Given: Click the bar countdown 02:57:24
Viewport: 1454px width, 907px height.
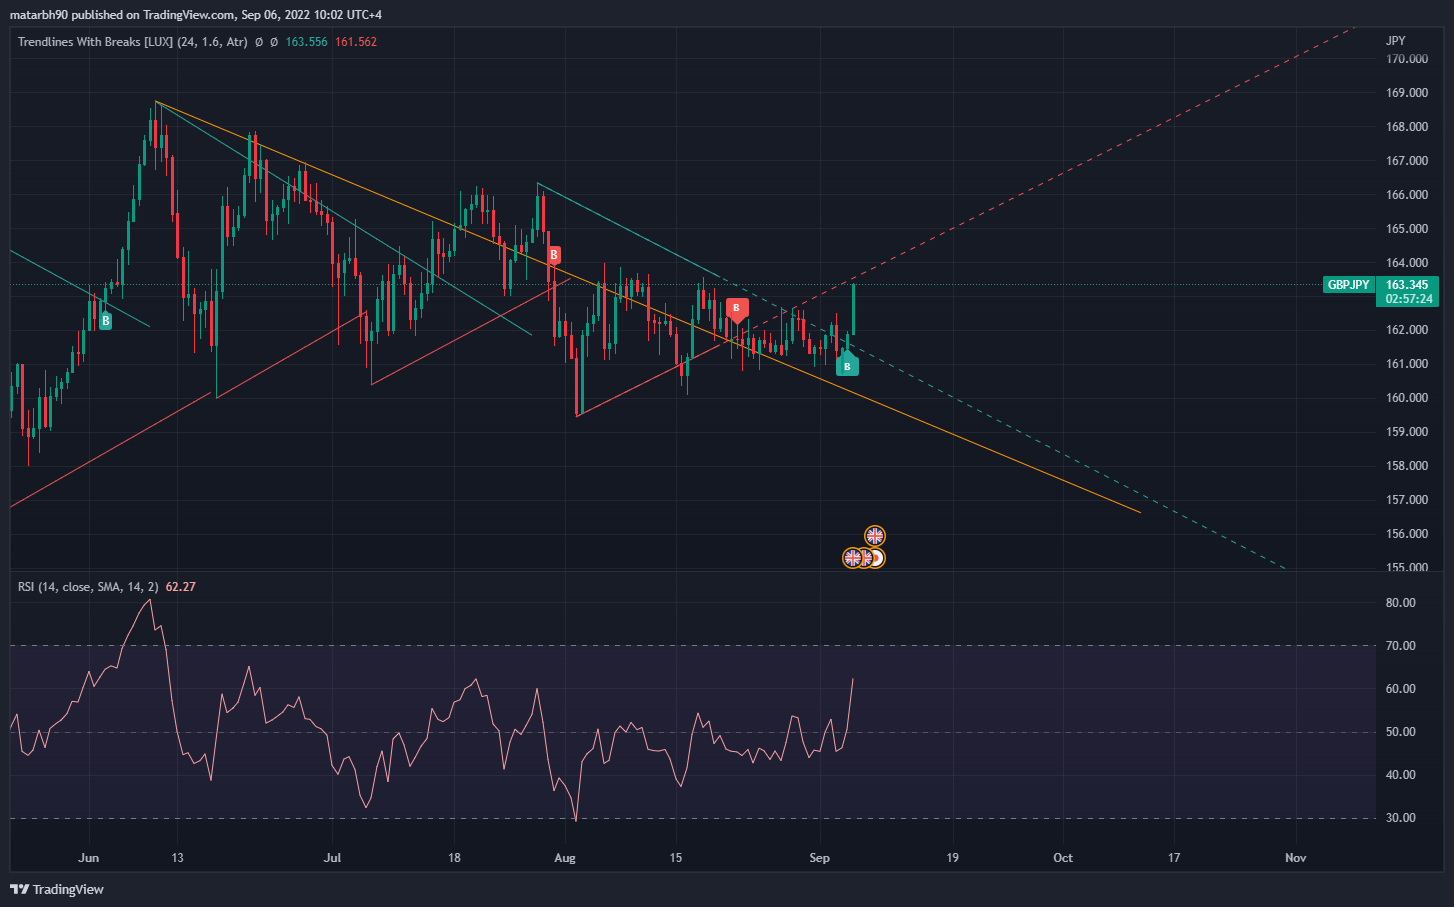Looking at the screenshot, I should [1407, 299].
